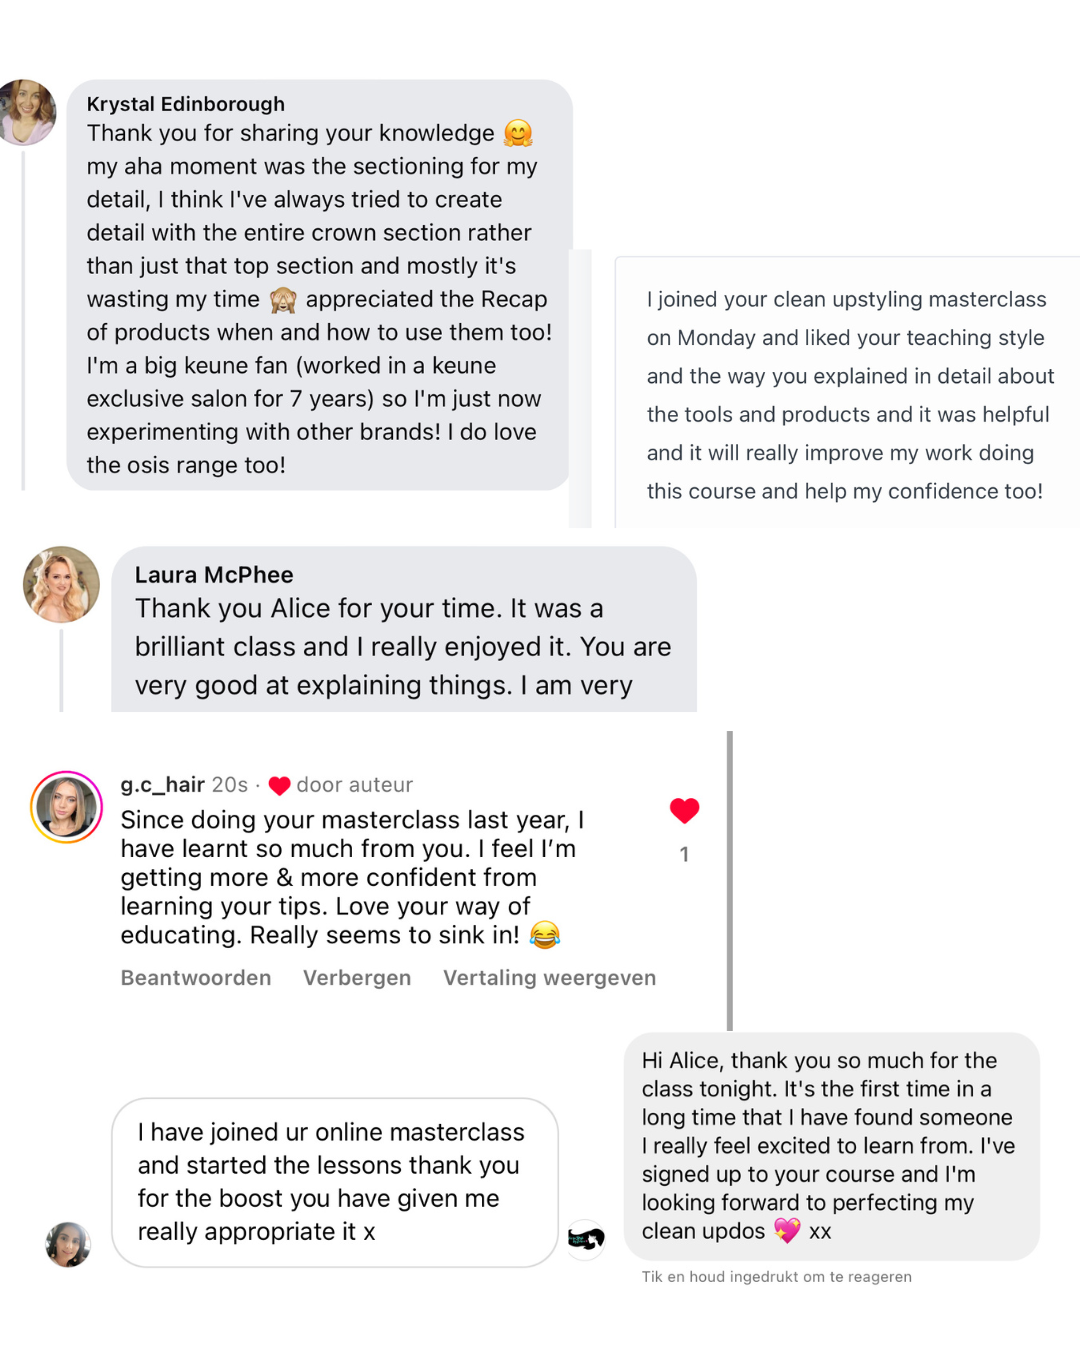1080x1350 pixels.
Task: View the like count on the g.c_hair comment
Action: click(x=684, y=854)
